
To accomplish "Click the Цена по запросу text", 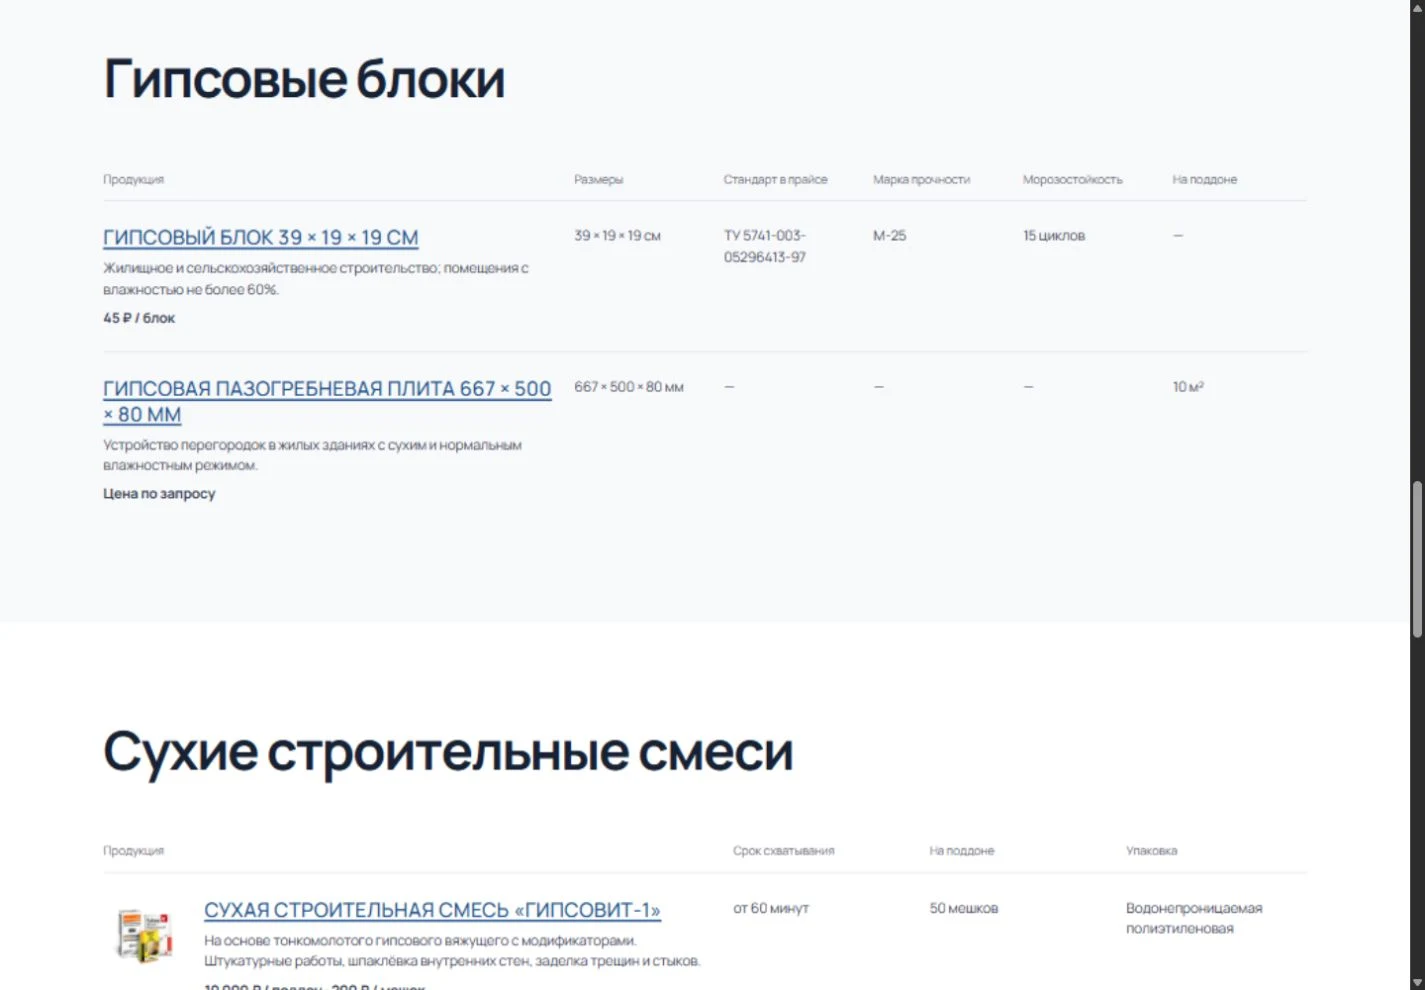I will [x=159, y=493].
